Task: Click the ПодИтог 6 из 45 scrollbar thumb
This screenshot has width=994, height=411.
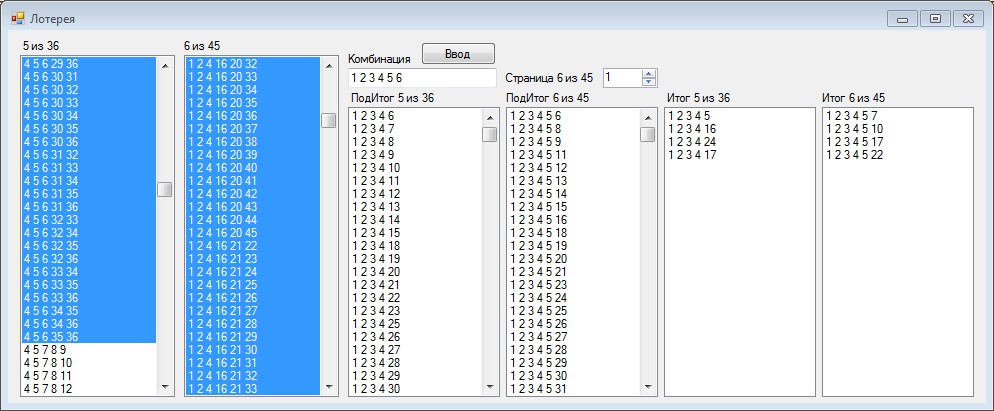Action: [x=647, y=134]
